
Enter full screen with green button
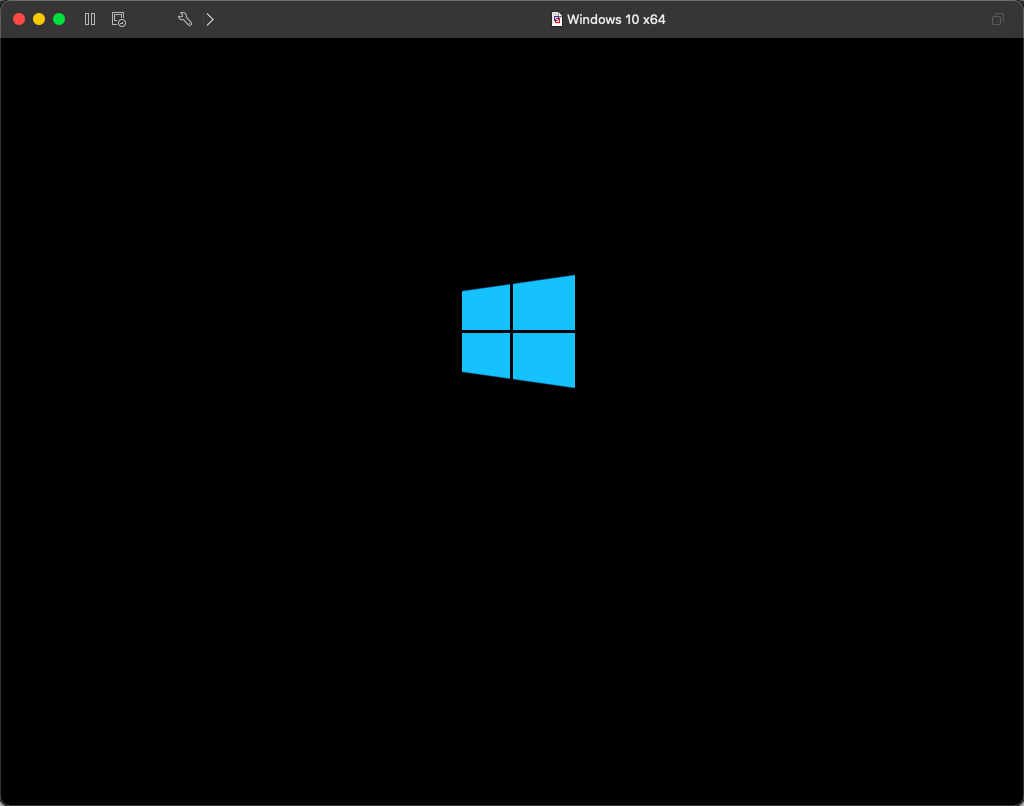[x=59, y=20]
